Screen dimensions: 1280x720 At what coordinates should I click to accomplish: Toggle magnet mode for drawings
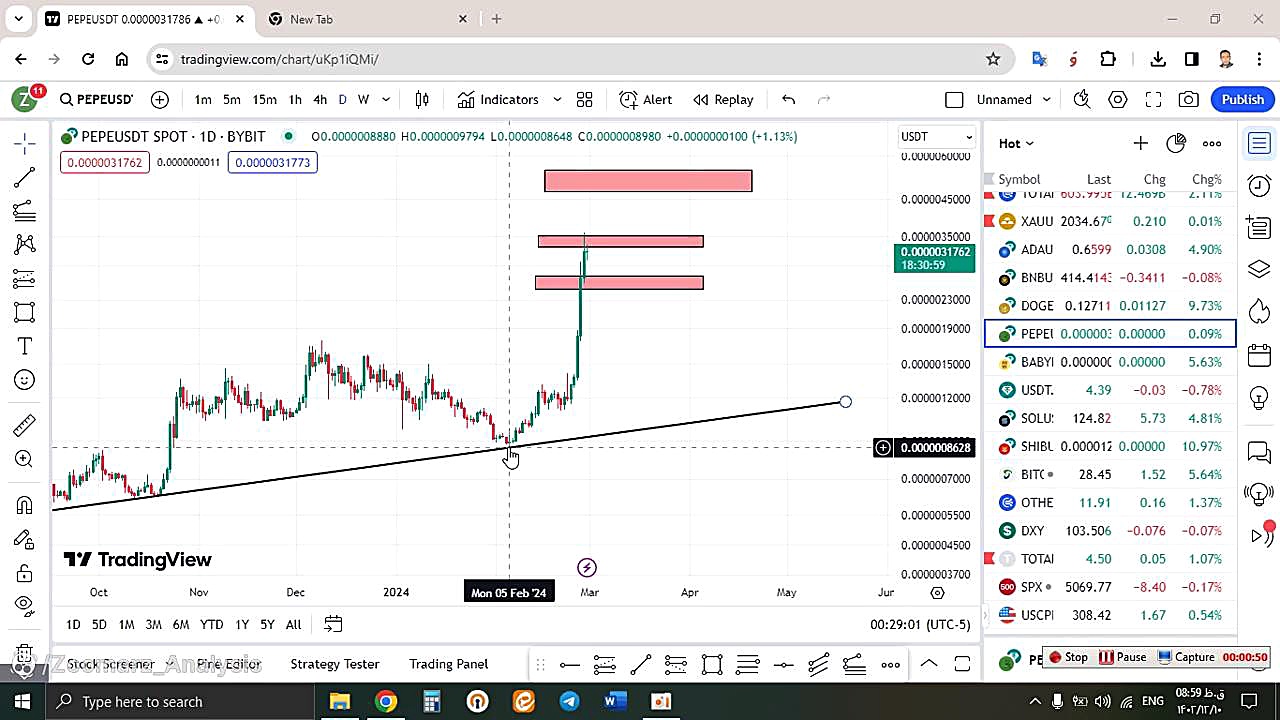point(25,505)
